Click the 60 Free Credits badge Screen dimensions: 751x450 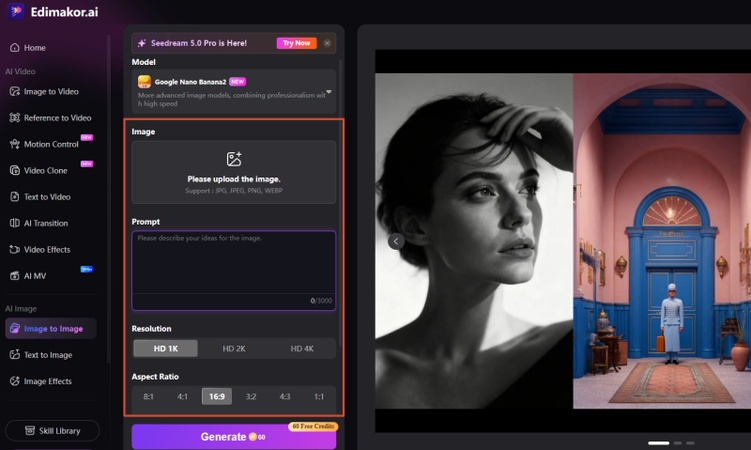tap(313, 426)
